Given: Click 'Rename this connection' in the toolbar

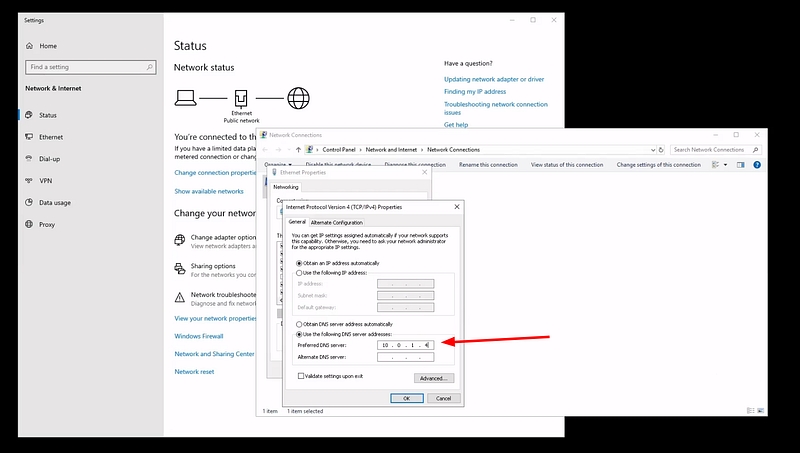Looking at the screenshot, I should (488, 164).
